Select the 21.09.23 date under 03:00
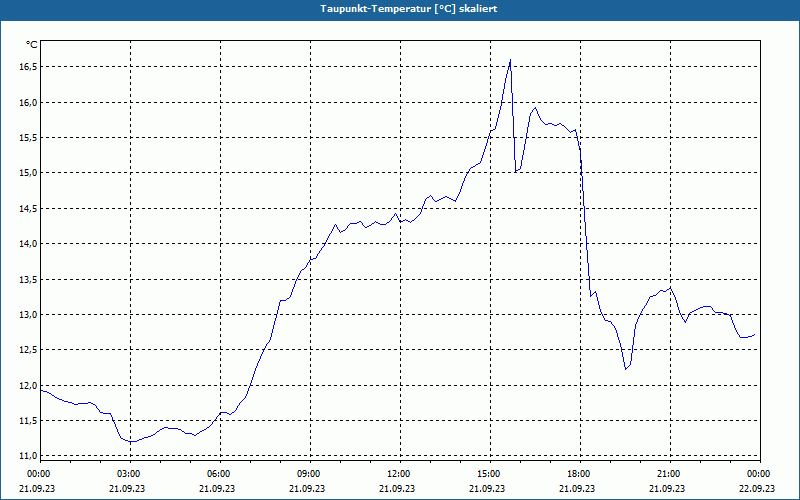Screen dimensions: 800x500 click(128, 488)
